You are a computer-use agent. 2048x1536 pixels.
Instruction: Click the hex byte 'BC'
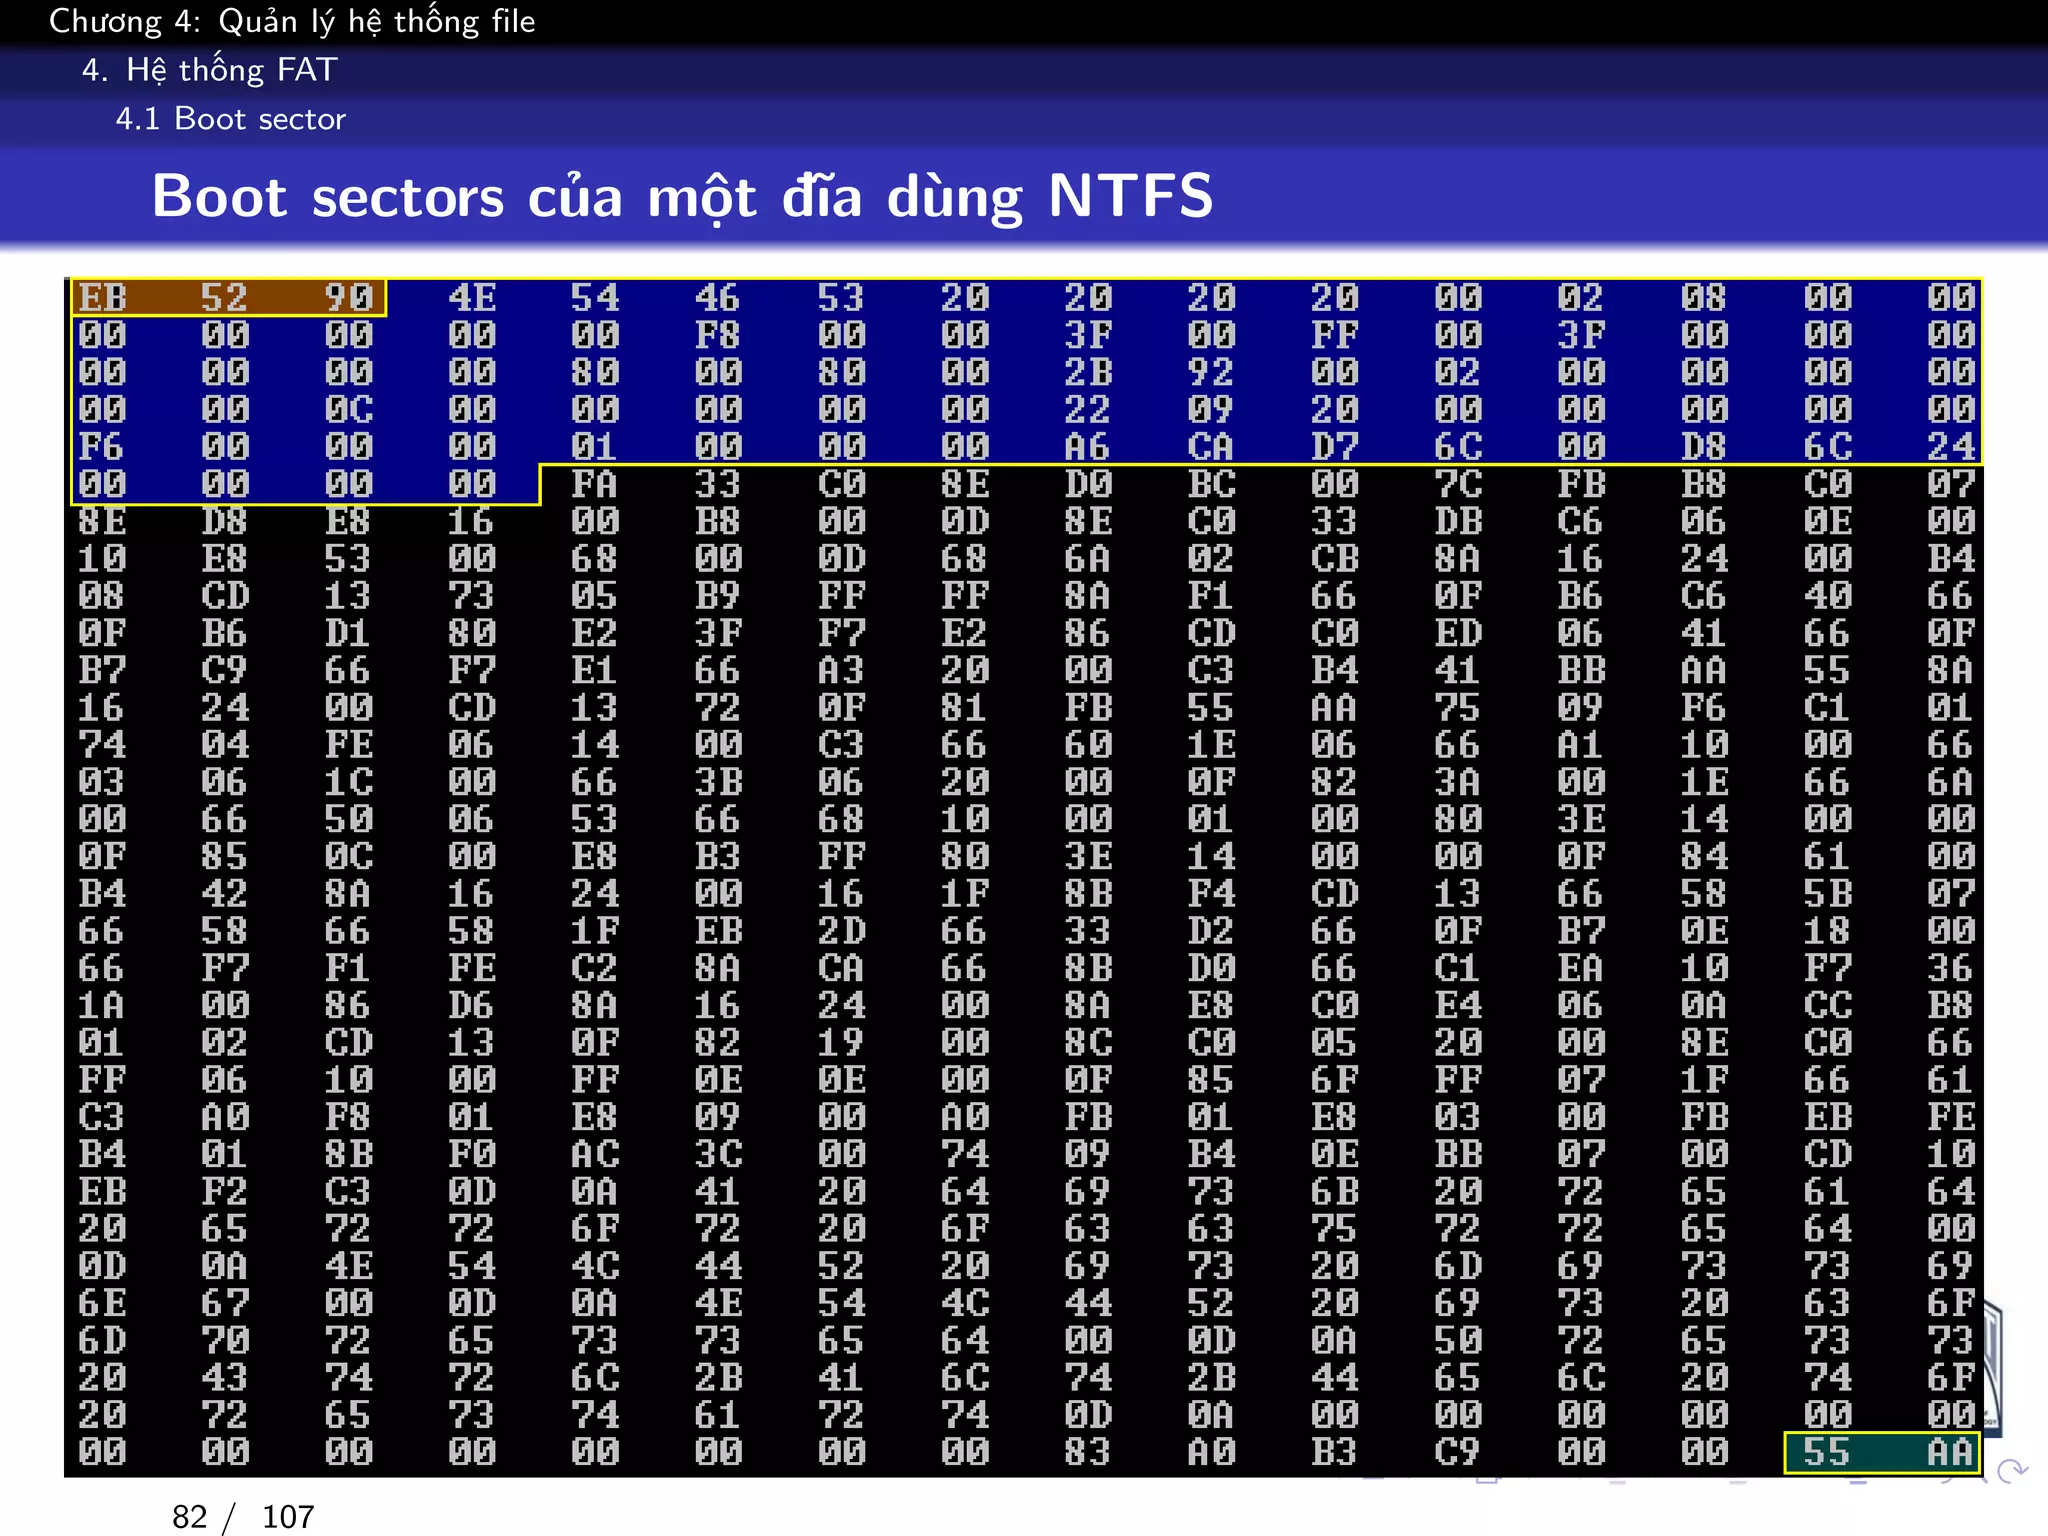pos(1211,485)
